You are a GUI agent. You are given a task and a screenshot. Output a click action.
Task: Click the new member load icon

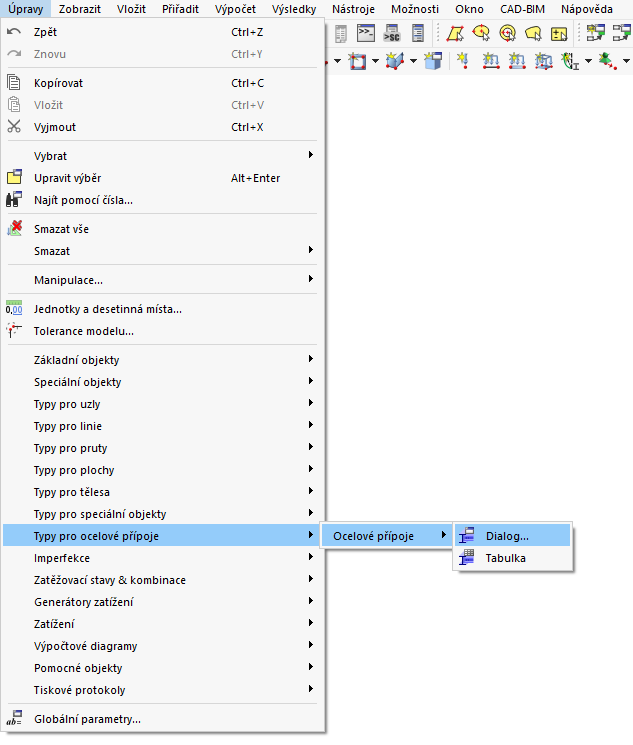[x=517, y=61]
